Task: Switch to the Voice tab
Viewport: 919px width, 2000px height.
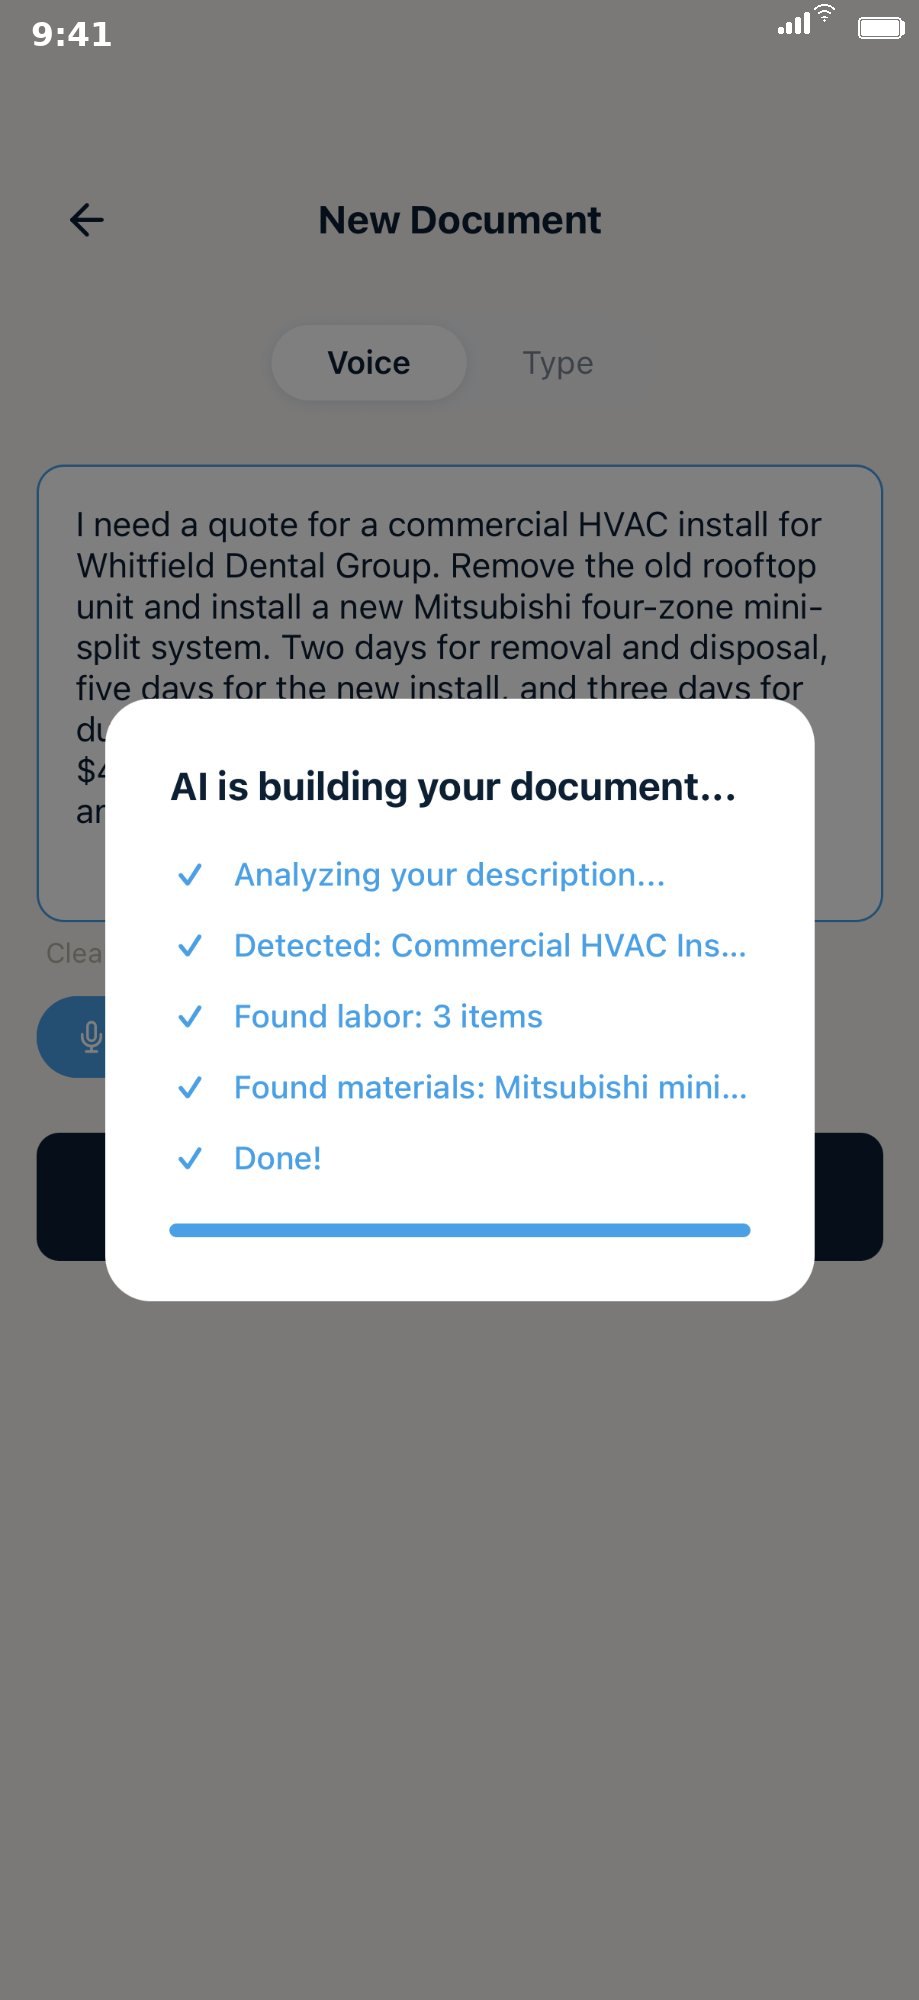Action: 369,363
